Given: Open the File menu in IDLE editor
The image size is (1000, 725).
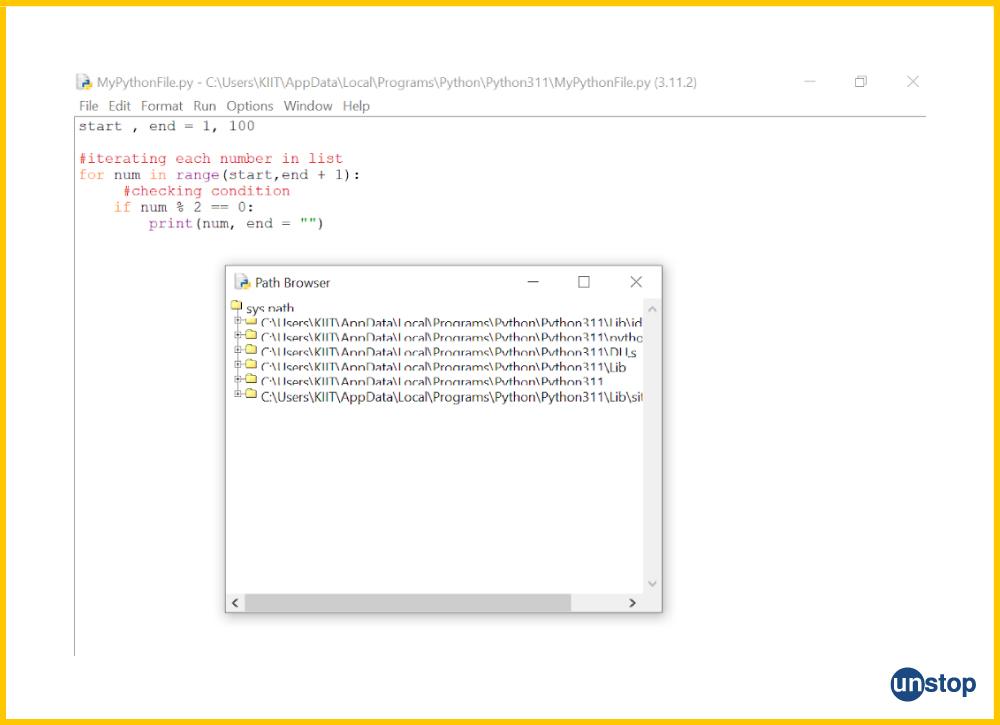Looking at the screenshot, I should pyautogui.click(x=89, y=106).
